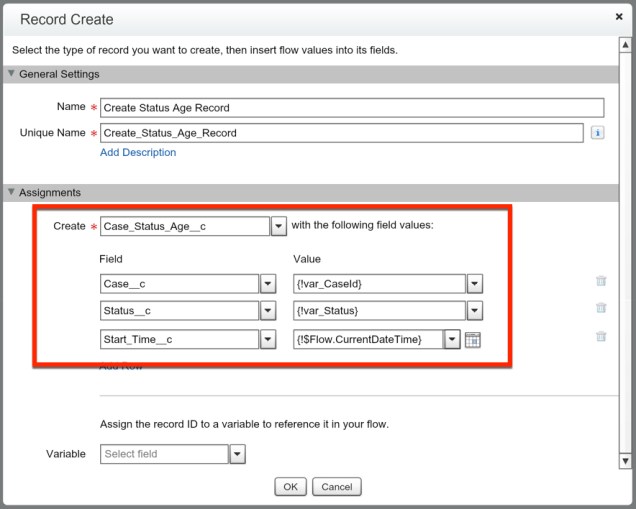Delete the Status__c field row
636x509 pixels.
pos(600,309)
